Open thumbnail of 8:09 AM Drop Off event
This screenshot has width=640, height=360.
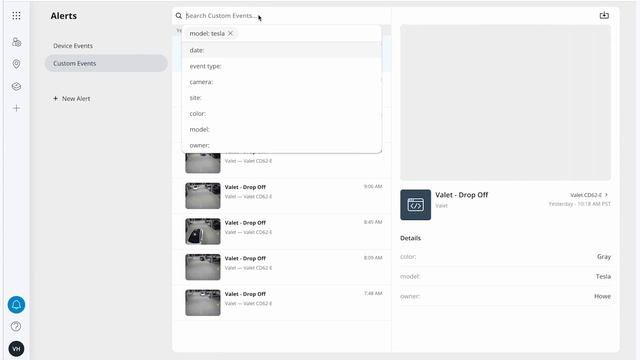(x=203, y=267)
